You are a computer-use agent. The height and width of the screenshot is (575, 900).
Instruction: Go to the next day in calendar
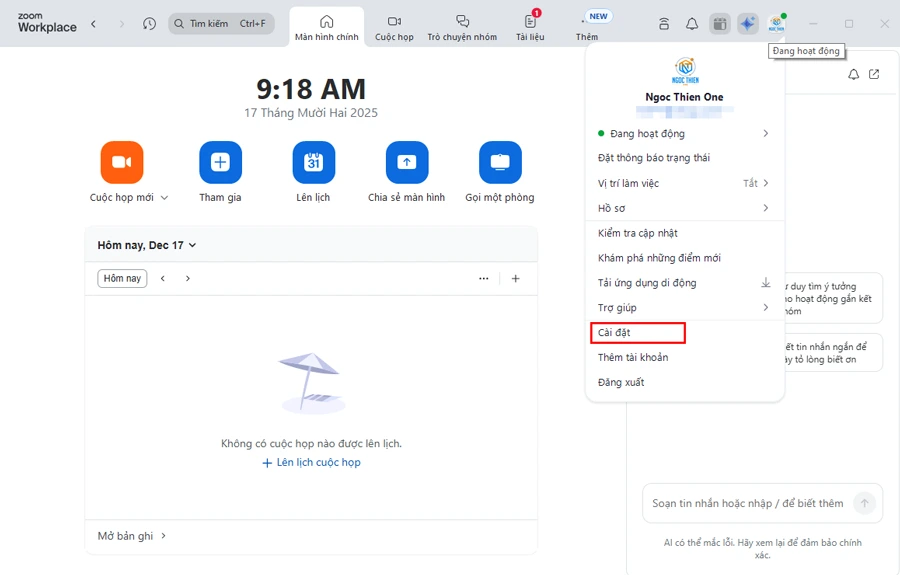188,278
